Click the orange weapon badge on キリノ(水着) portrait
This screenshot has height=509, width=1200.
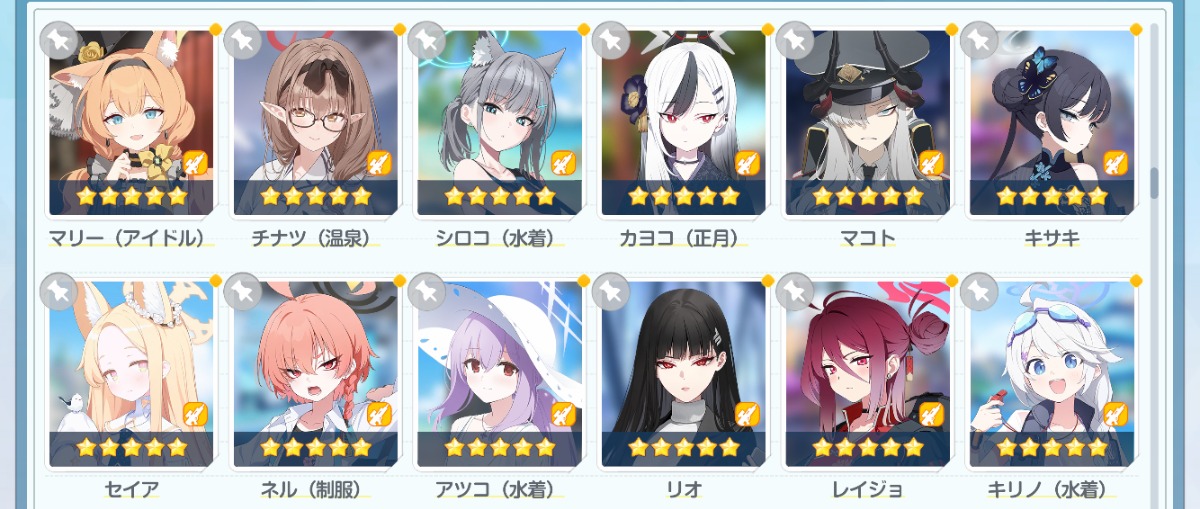pos(1115,414)
